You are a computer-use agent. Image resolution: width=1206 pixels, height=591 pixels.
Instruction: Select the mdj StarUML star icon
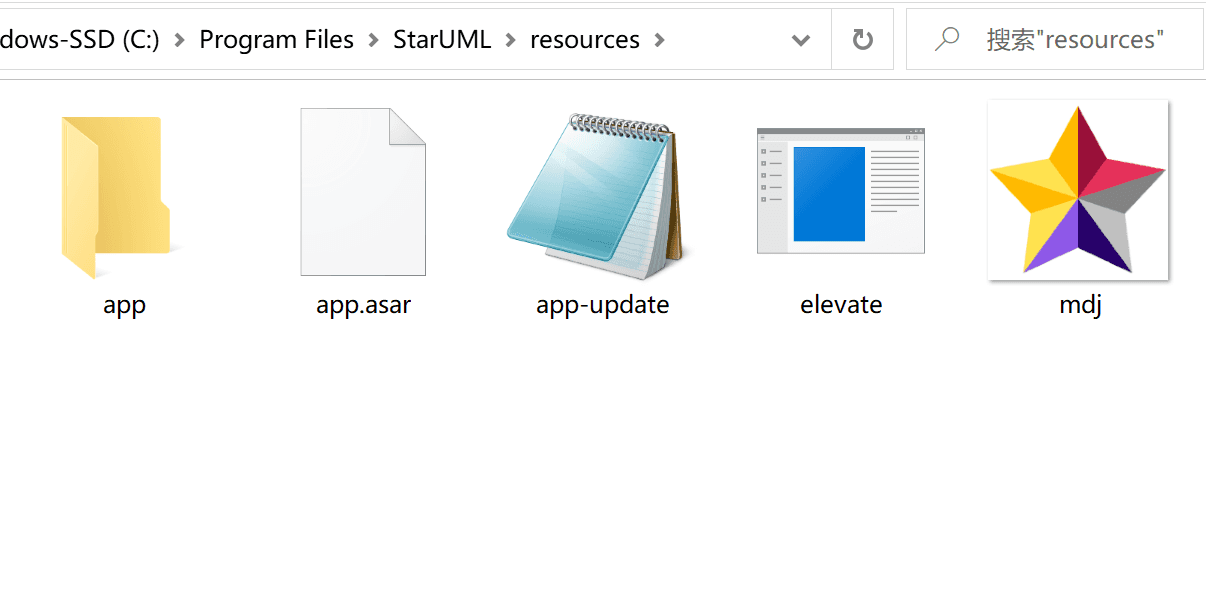[x=1078, y=190]
